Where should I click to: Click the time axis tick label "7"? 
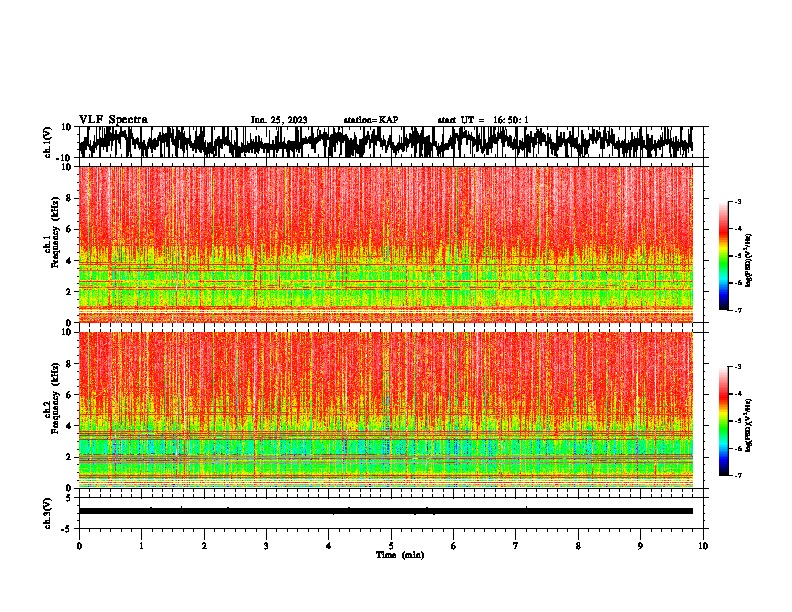[x=516, y=546]
